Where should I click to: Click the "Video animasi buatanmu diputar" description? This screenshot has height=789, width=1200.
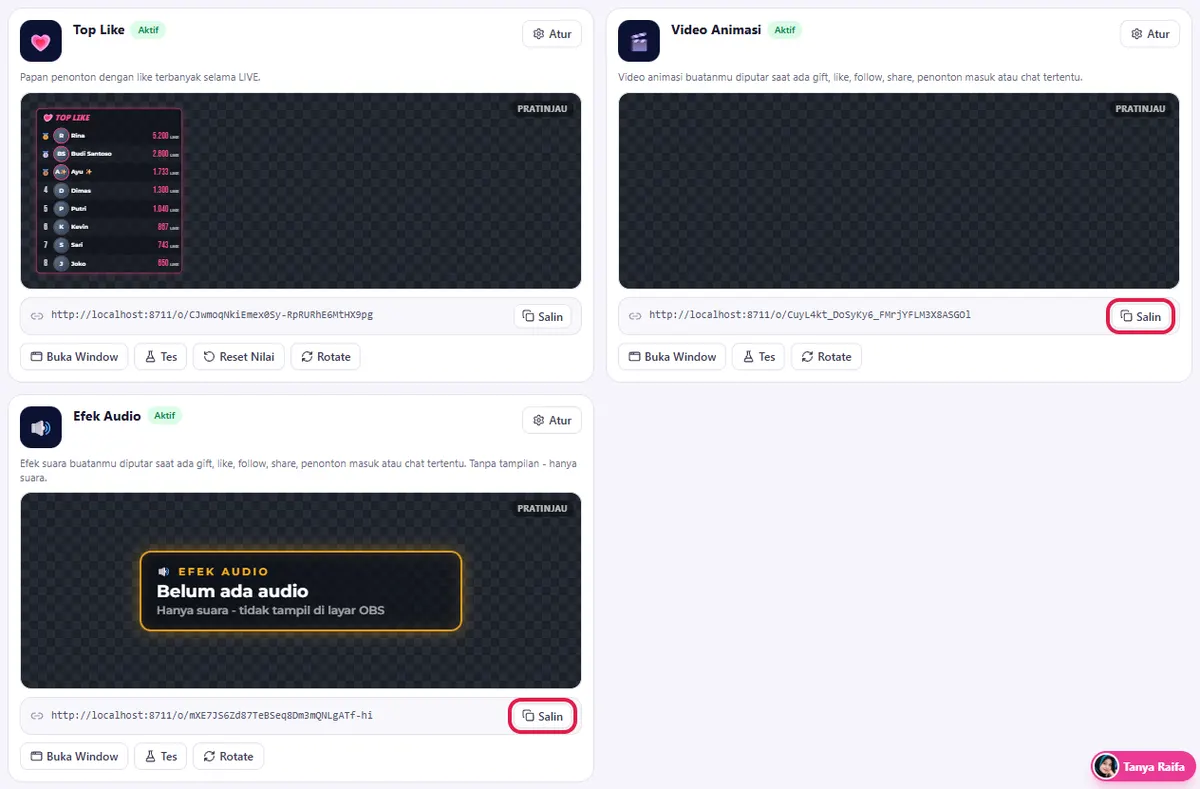coord(851,77)
